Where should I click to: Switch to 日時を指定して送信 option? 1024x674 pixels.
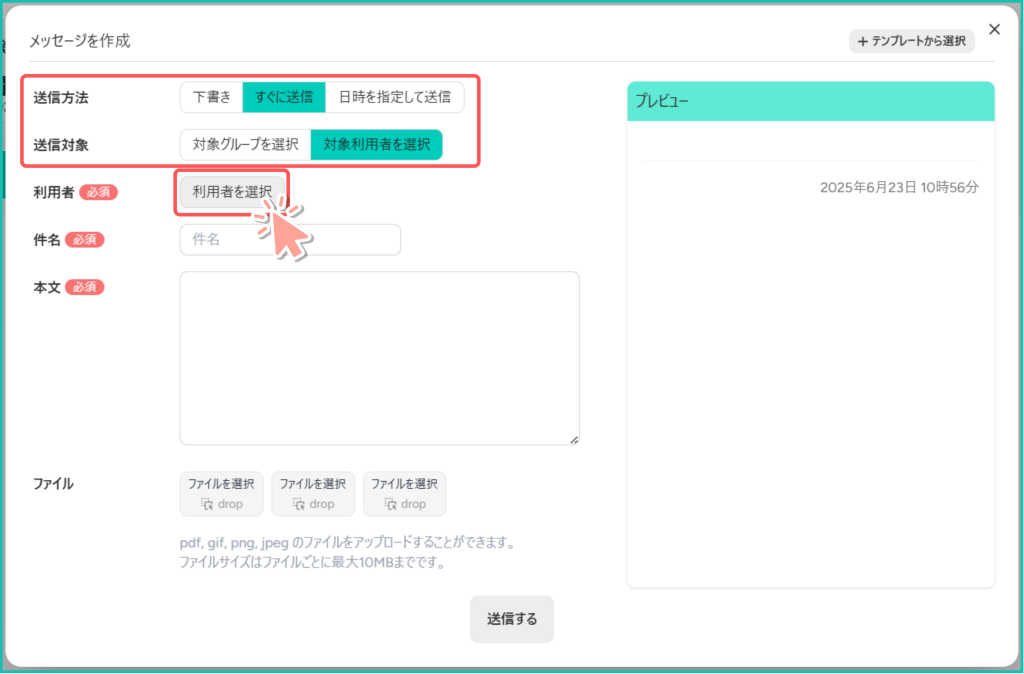click(394, 97)
